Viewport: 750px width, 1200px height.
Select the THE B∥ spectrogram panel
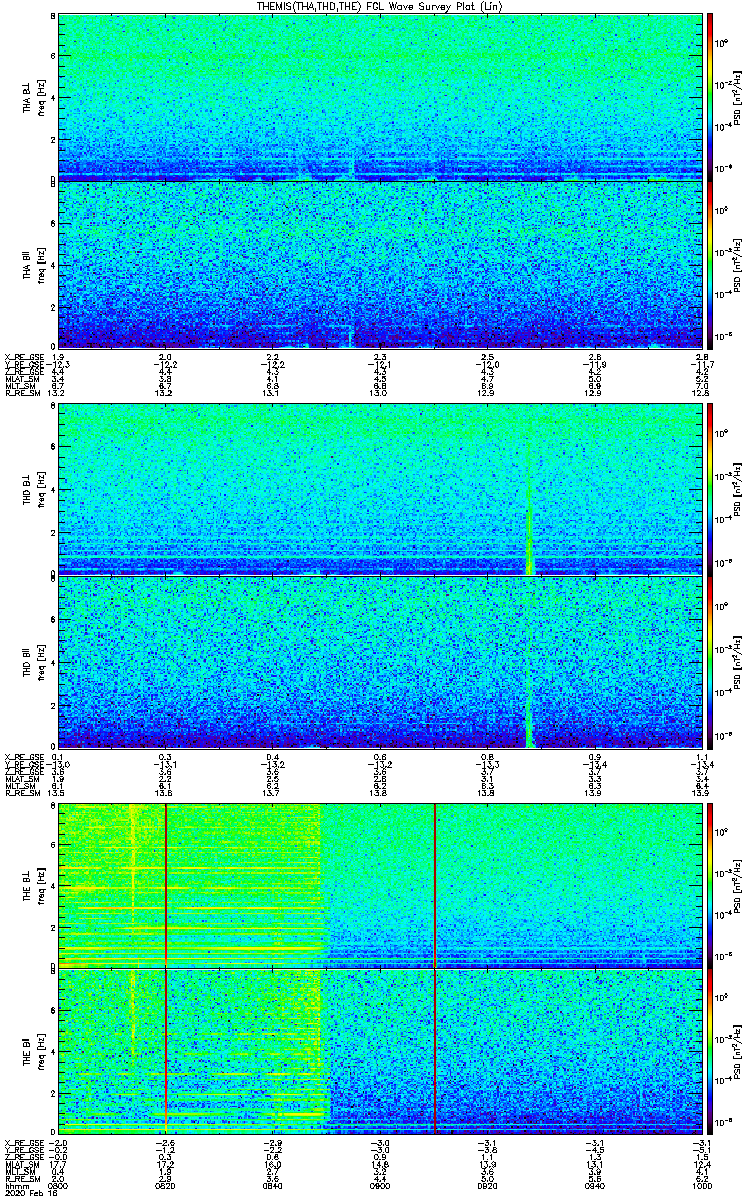tap(382, 1052)
